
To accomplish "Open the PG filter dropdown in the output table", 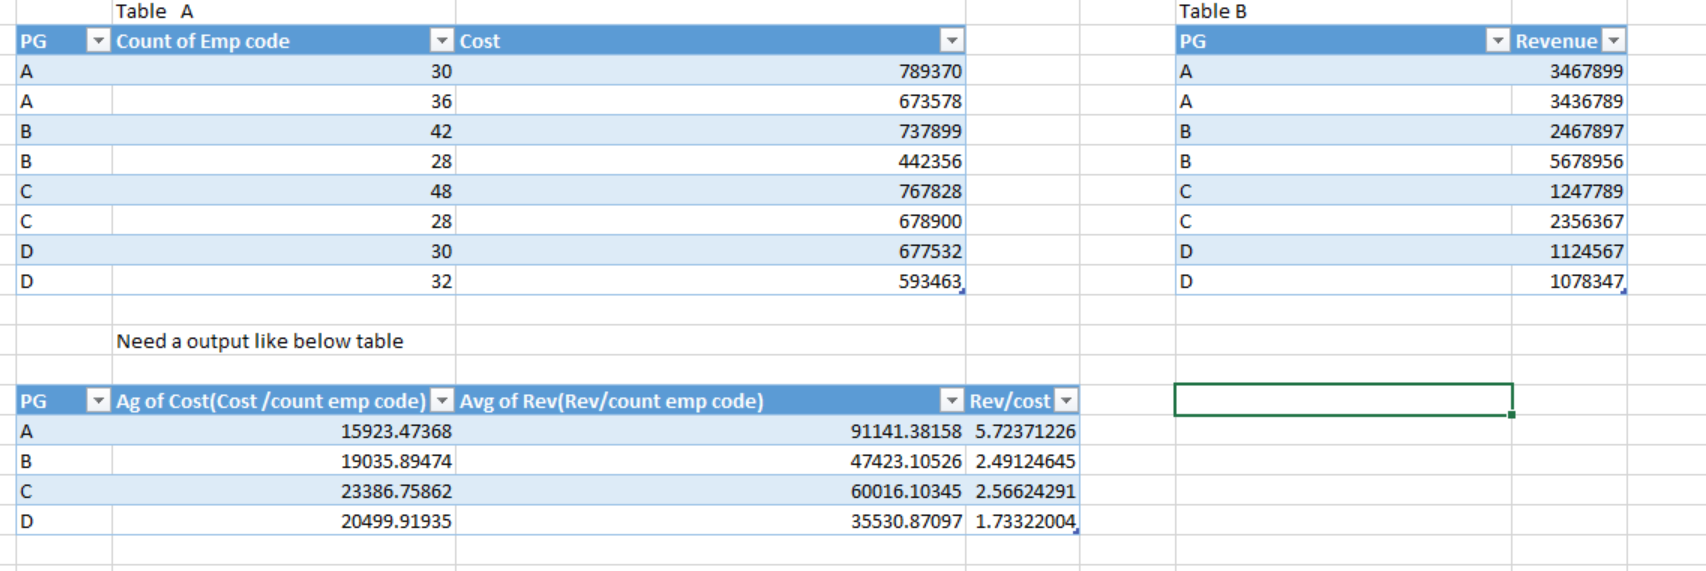I will [98, 401].
